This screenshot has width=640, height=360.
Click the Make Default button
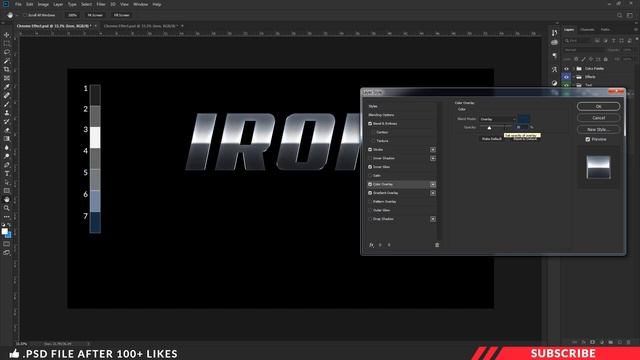pos(492,139)
